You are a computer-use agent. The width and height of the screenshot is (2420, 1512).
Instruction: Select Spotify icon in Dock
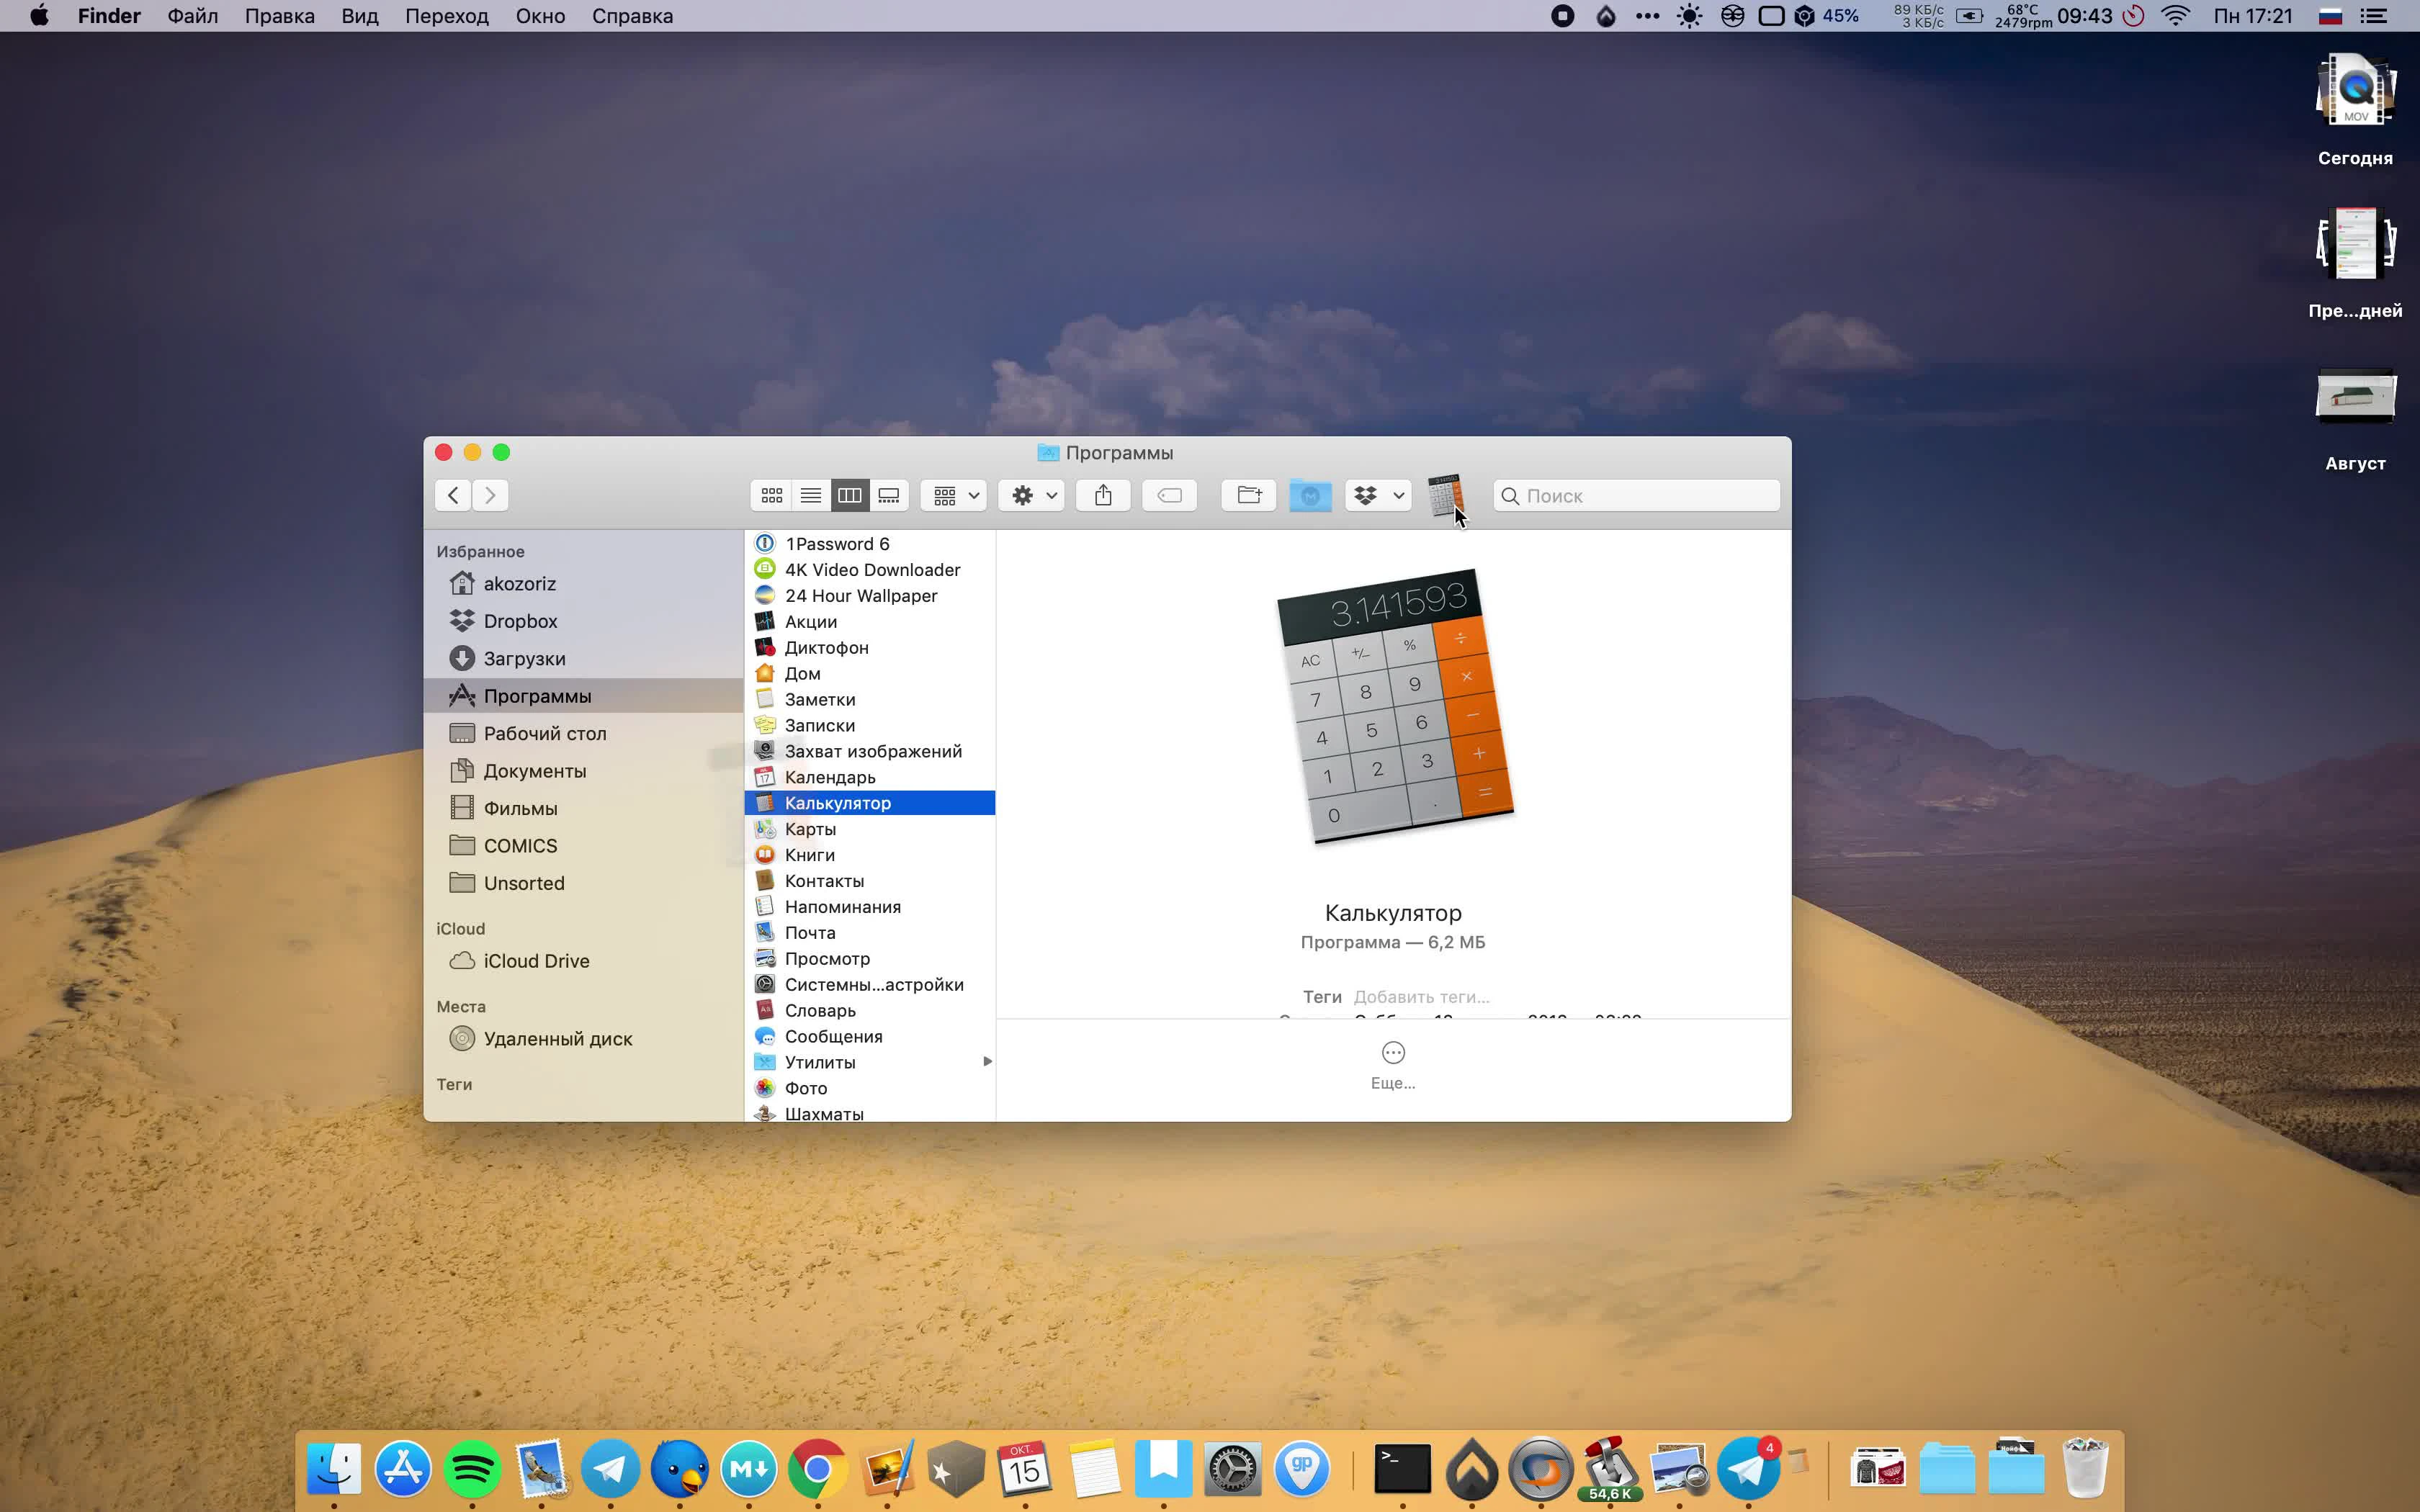(472, 1469)
